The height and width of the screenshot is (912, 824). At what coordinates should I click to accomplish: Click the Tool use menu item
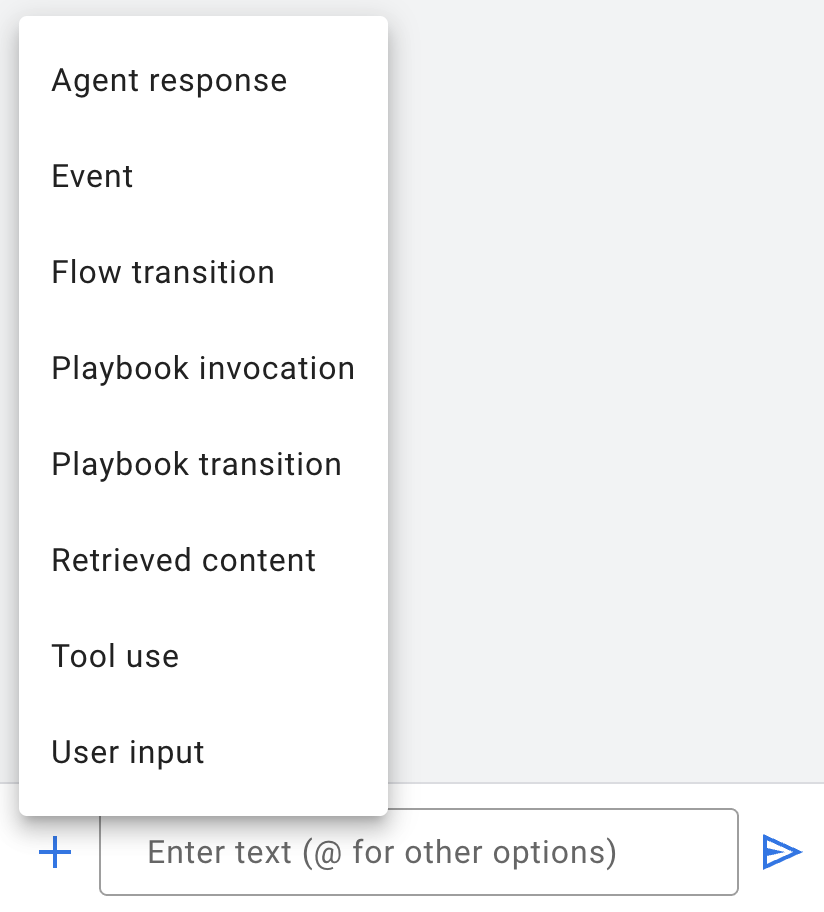pos(115,657)
